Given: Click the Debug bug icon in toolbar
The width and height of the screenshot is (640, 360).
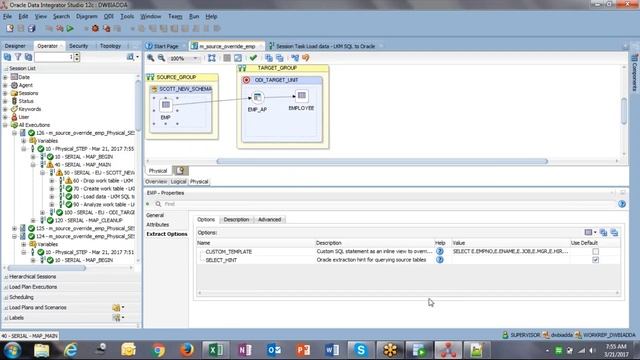Looking at the screenshot, I should pos(95,28).
